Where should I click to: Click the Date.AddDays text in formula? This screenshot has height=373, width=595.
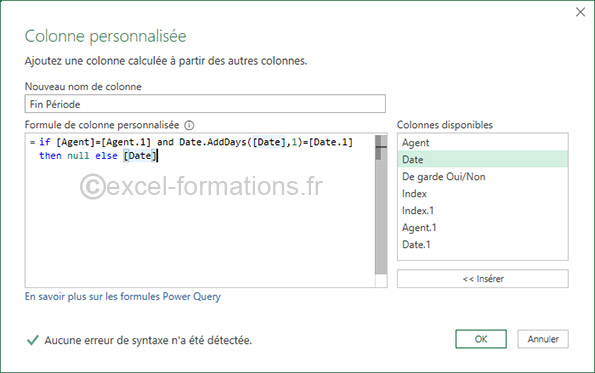click(x=212, y=142)
